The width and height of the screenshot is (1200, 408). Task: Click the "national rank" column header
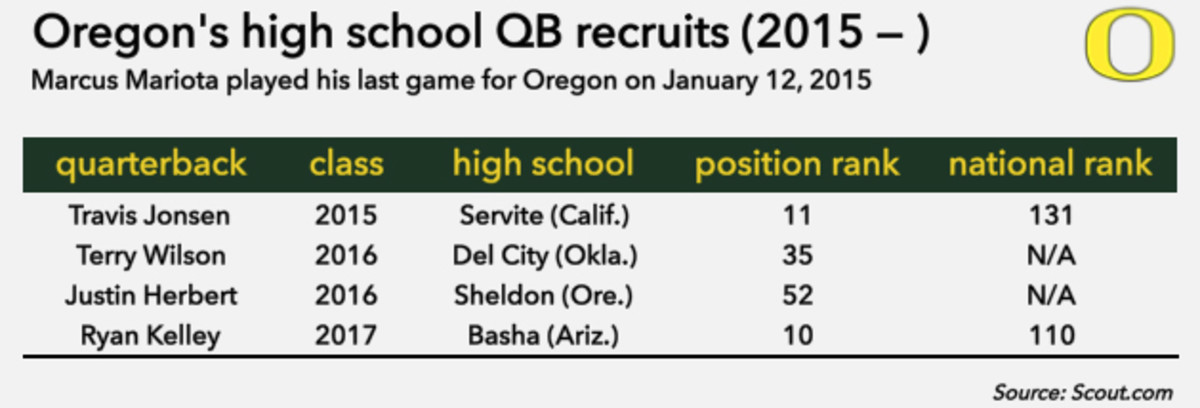(x=1050, y=163)
